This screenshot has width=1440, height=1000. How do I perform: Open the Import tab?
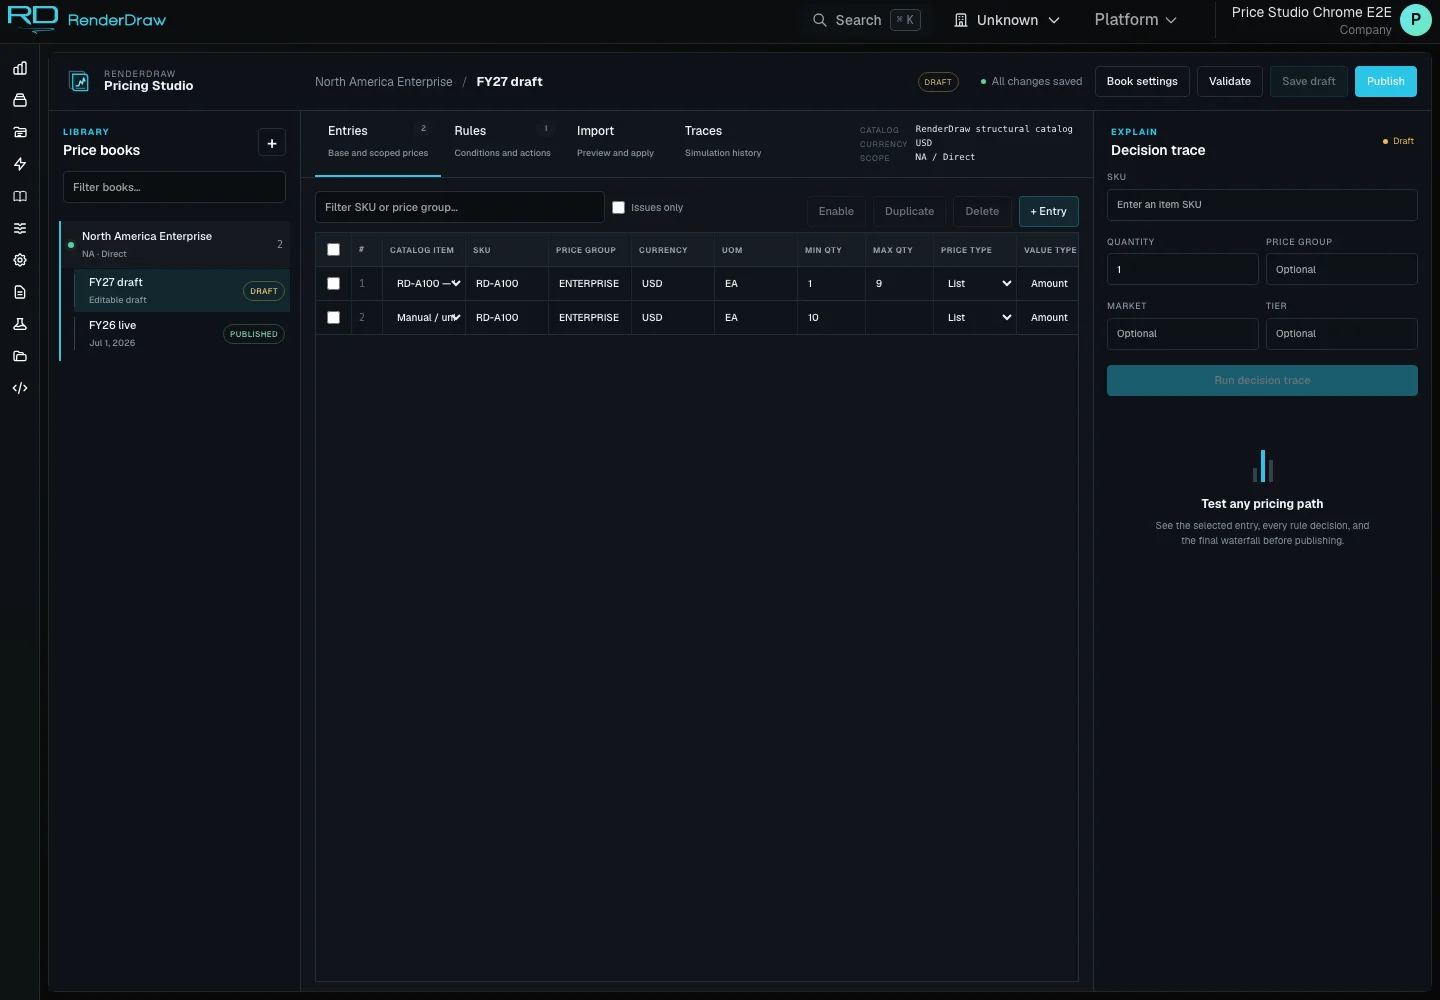(615, 141)
